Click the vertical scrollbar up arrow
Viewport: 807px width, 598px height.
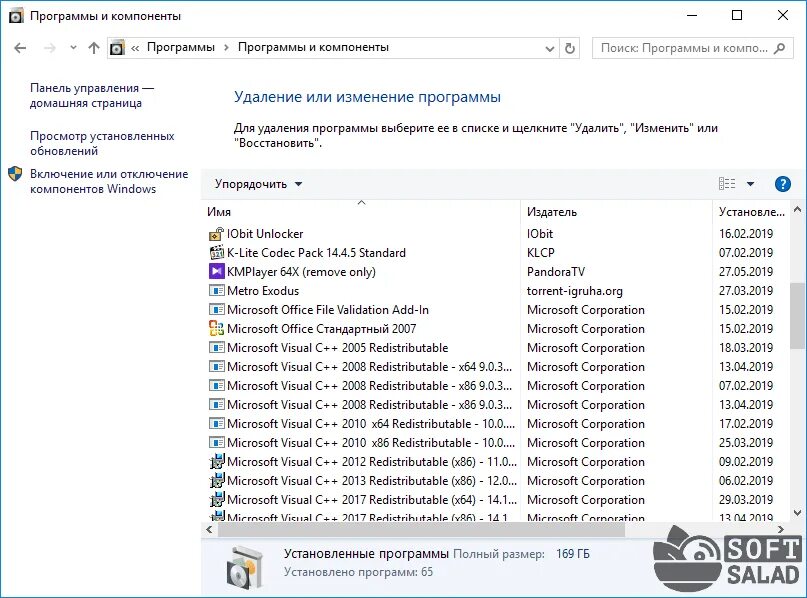797,209
